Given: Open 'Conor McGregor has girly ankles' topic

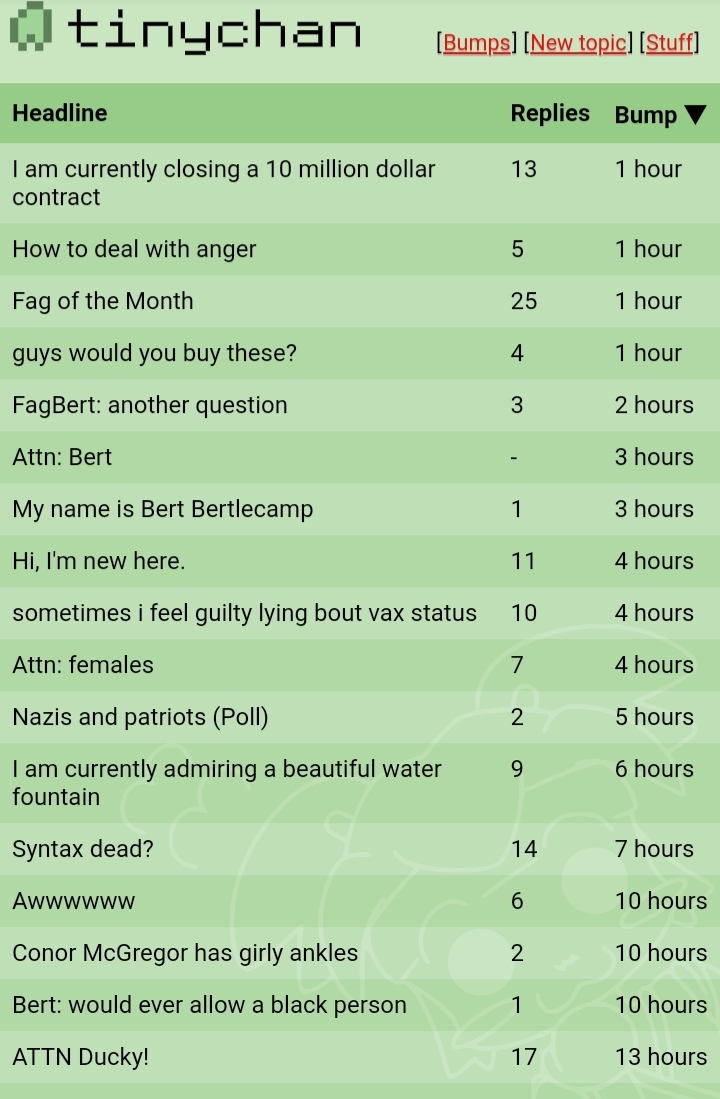Looking at the screenshot, I should pos(185,953).
